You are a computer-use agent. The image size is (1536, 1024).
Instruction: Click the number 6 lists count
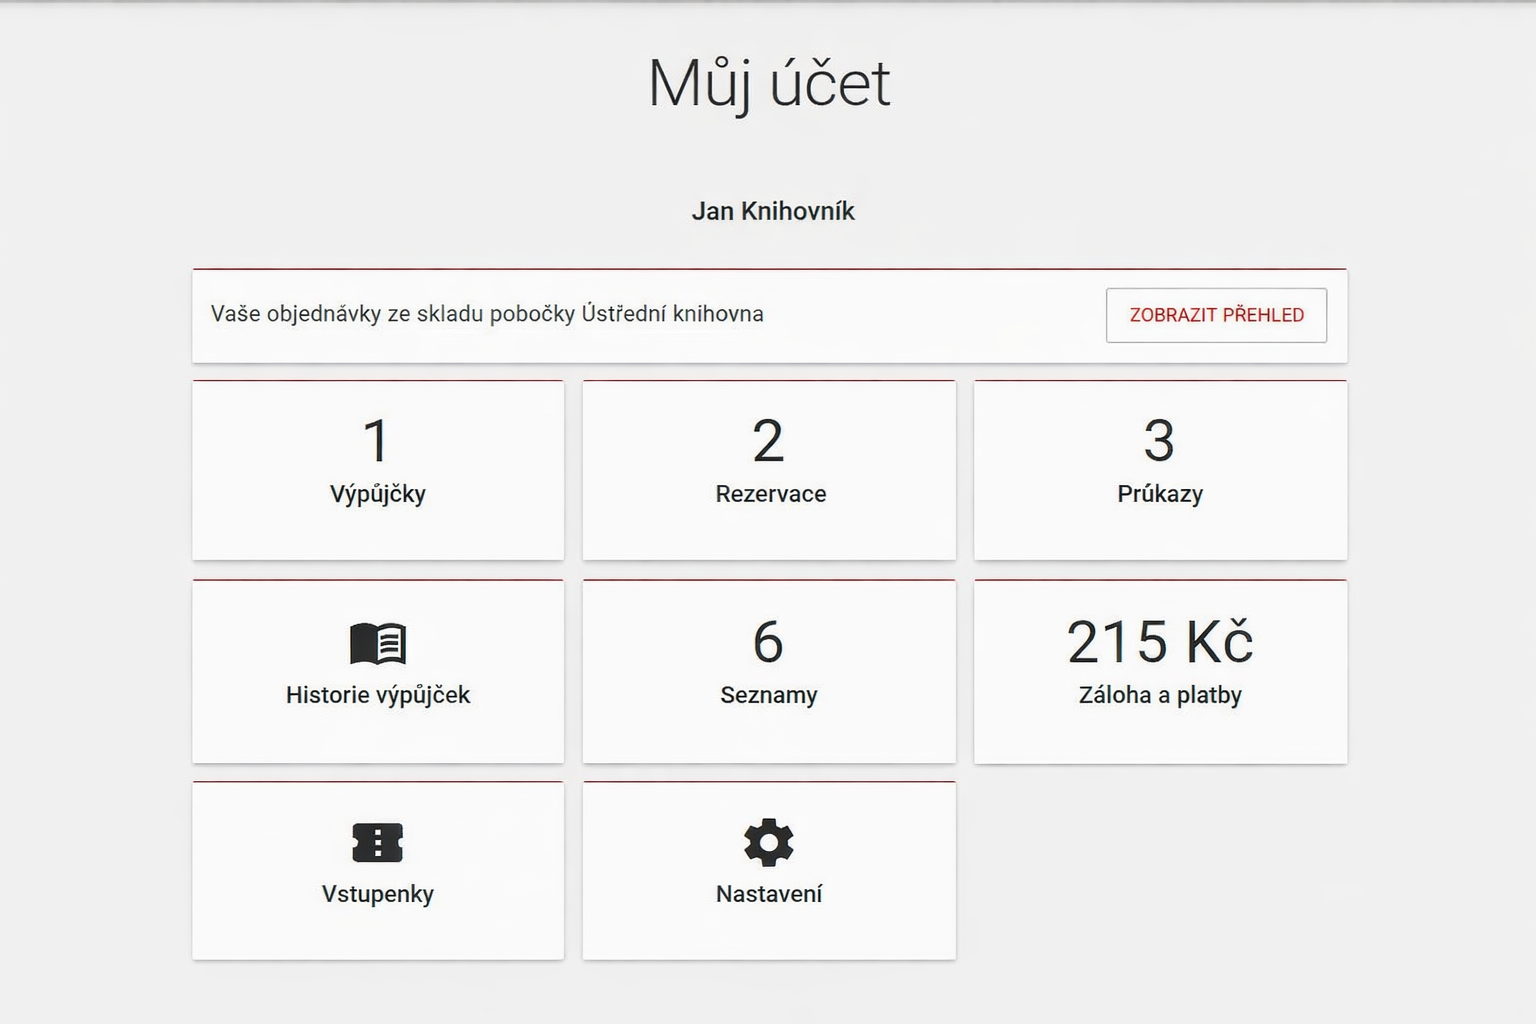click(768, 642)
